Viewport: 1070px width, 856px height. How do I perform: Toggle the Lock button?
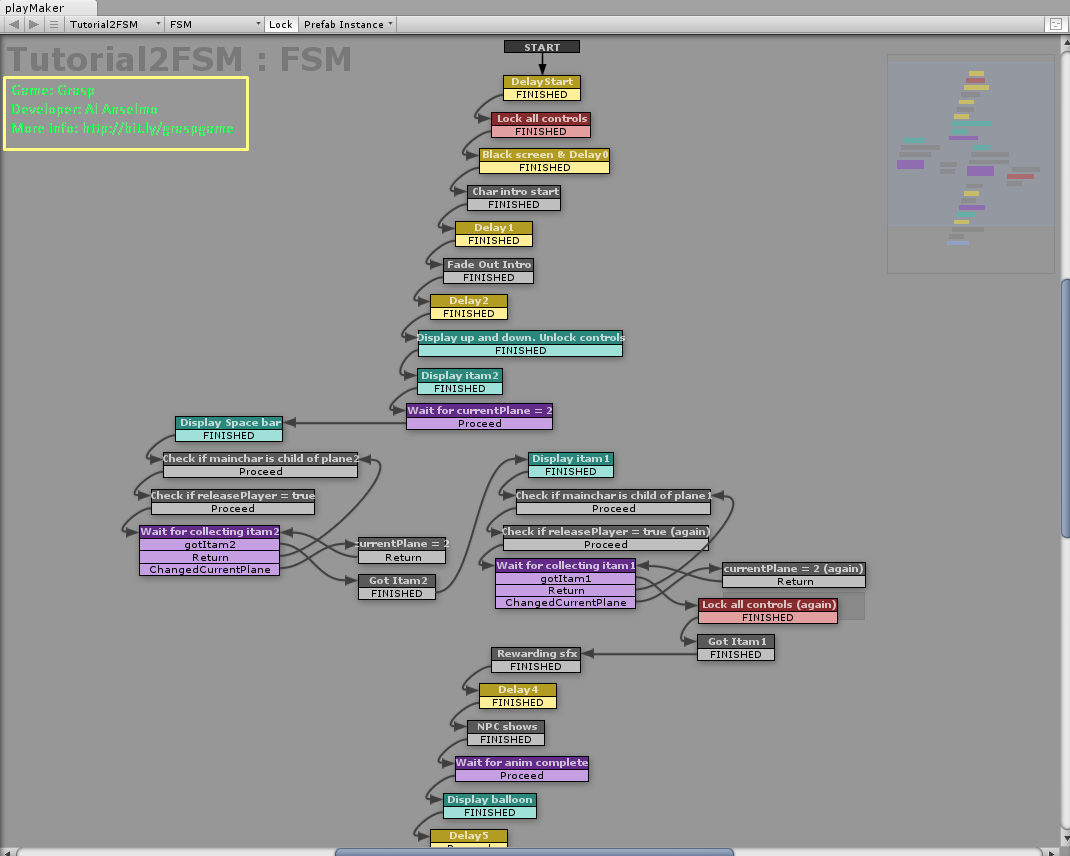pos(280,25)
